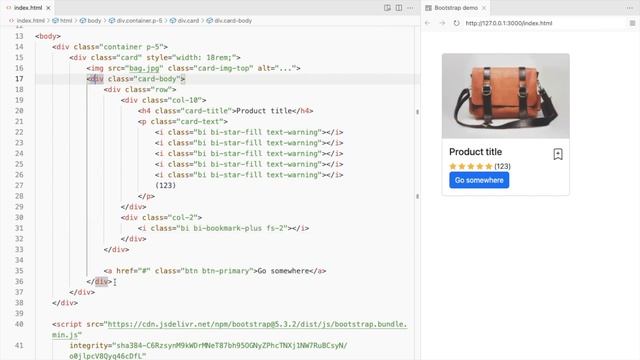
Task: Click div.card in the breadcrumb
Action: pyautogui.click(x=188, y=20)
